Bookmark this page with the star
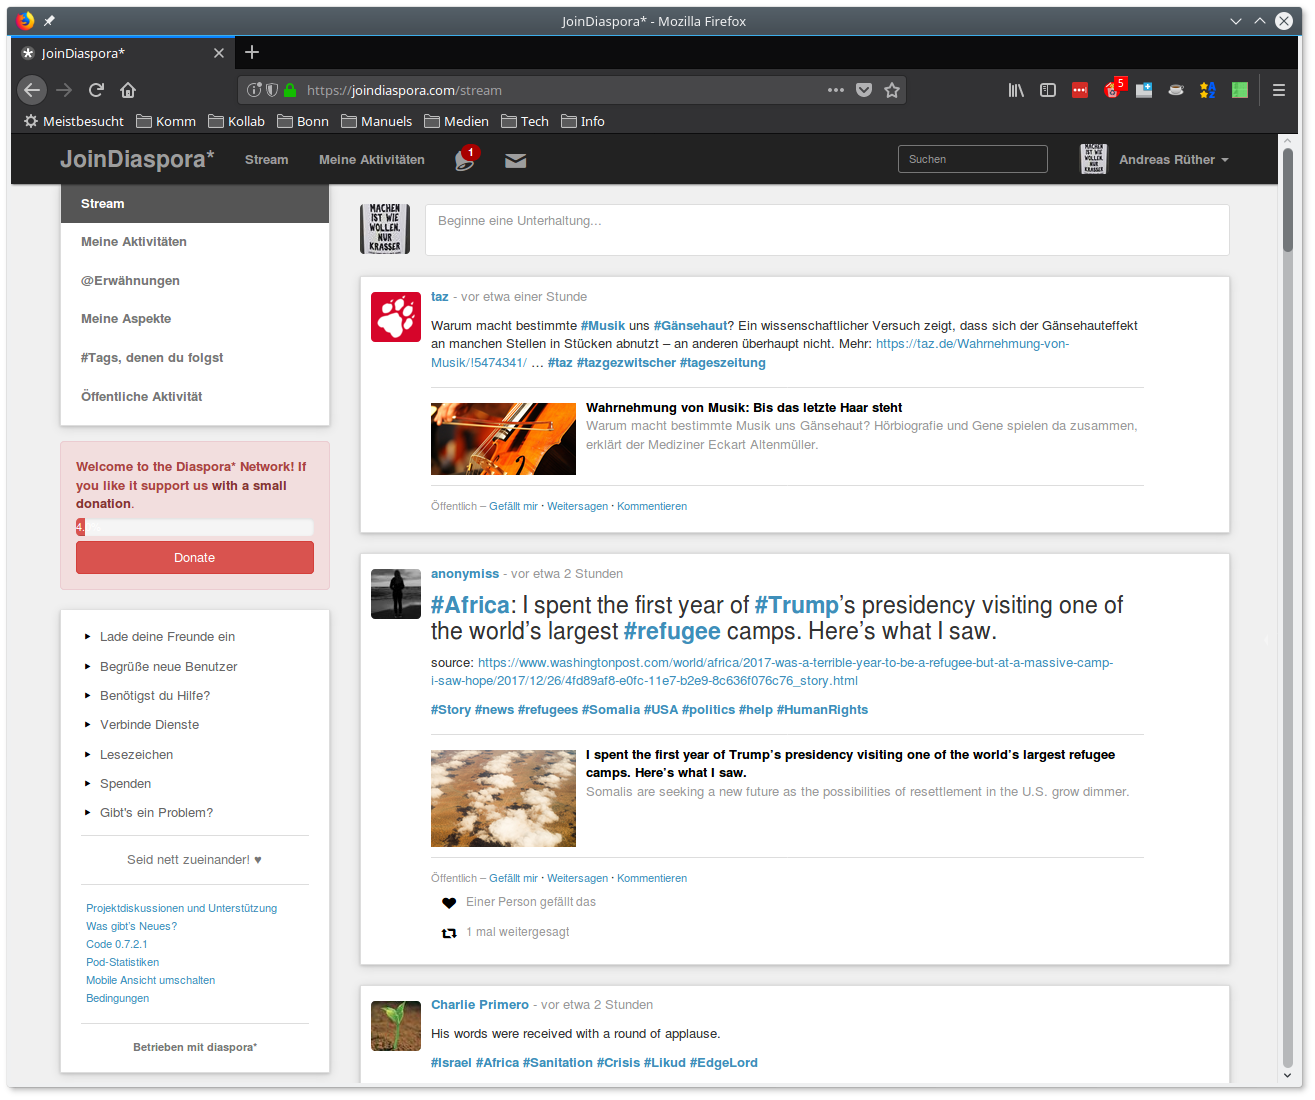The width and height of the screenshot is (1315, 1100). click(892, 90)
